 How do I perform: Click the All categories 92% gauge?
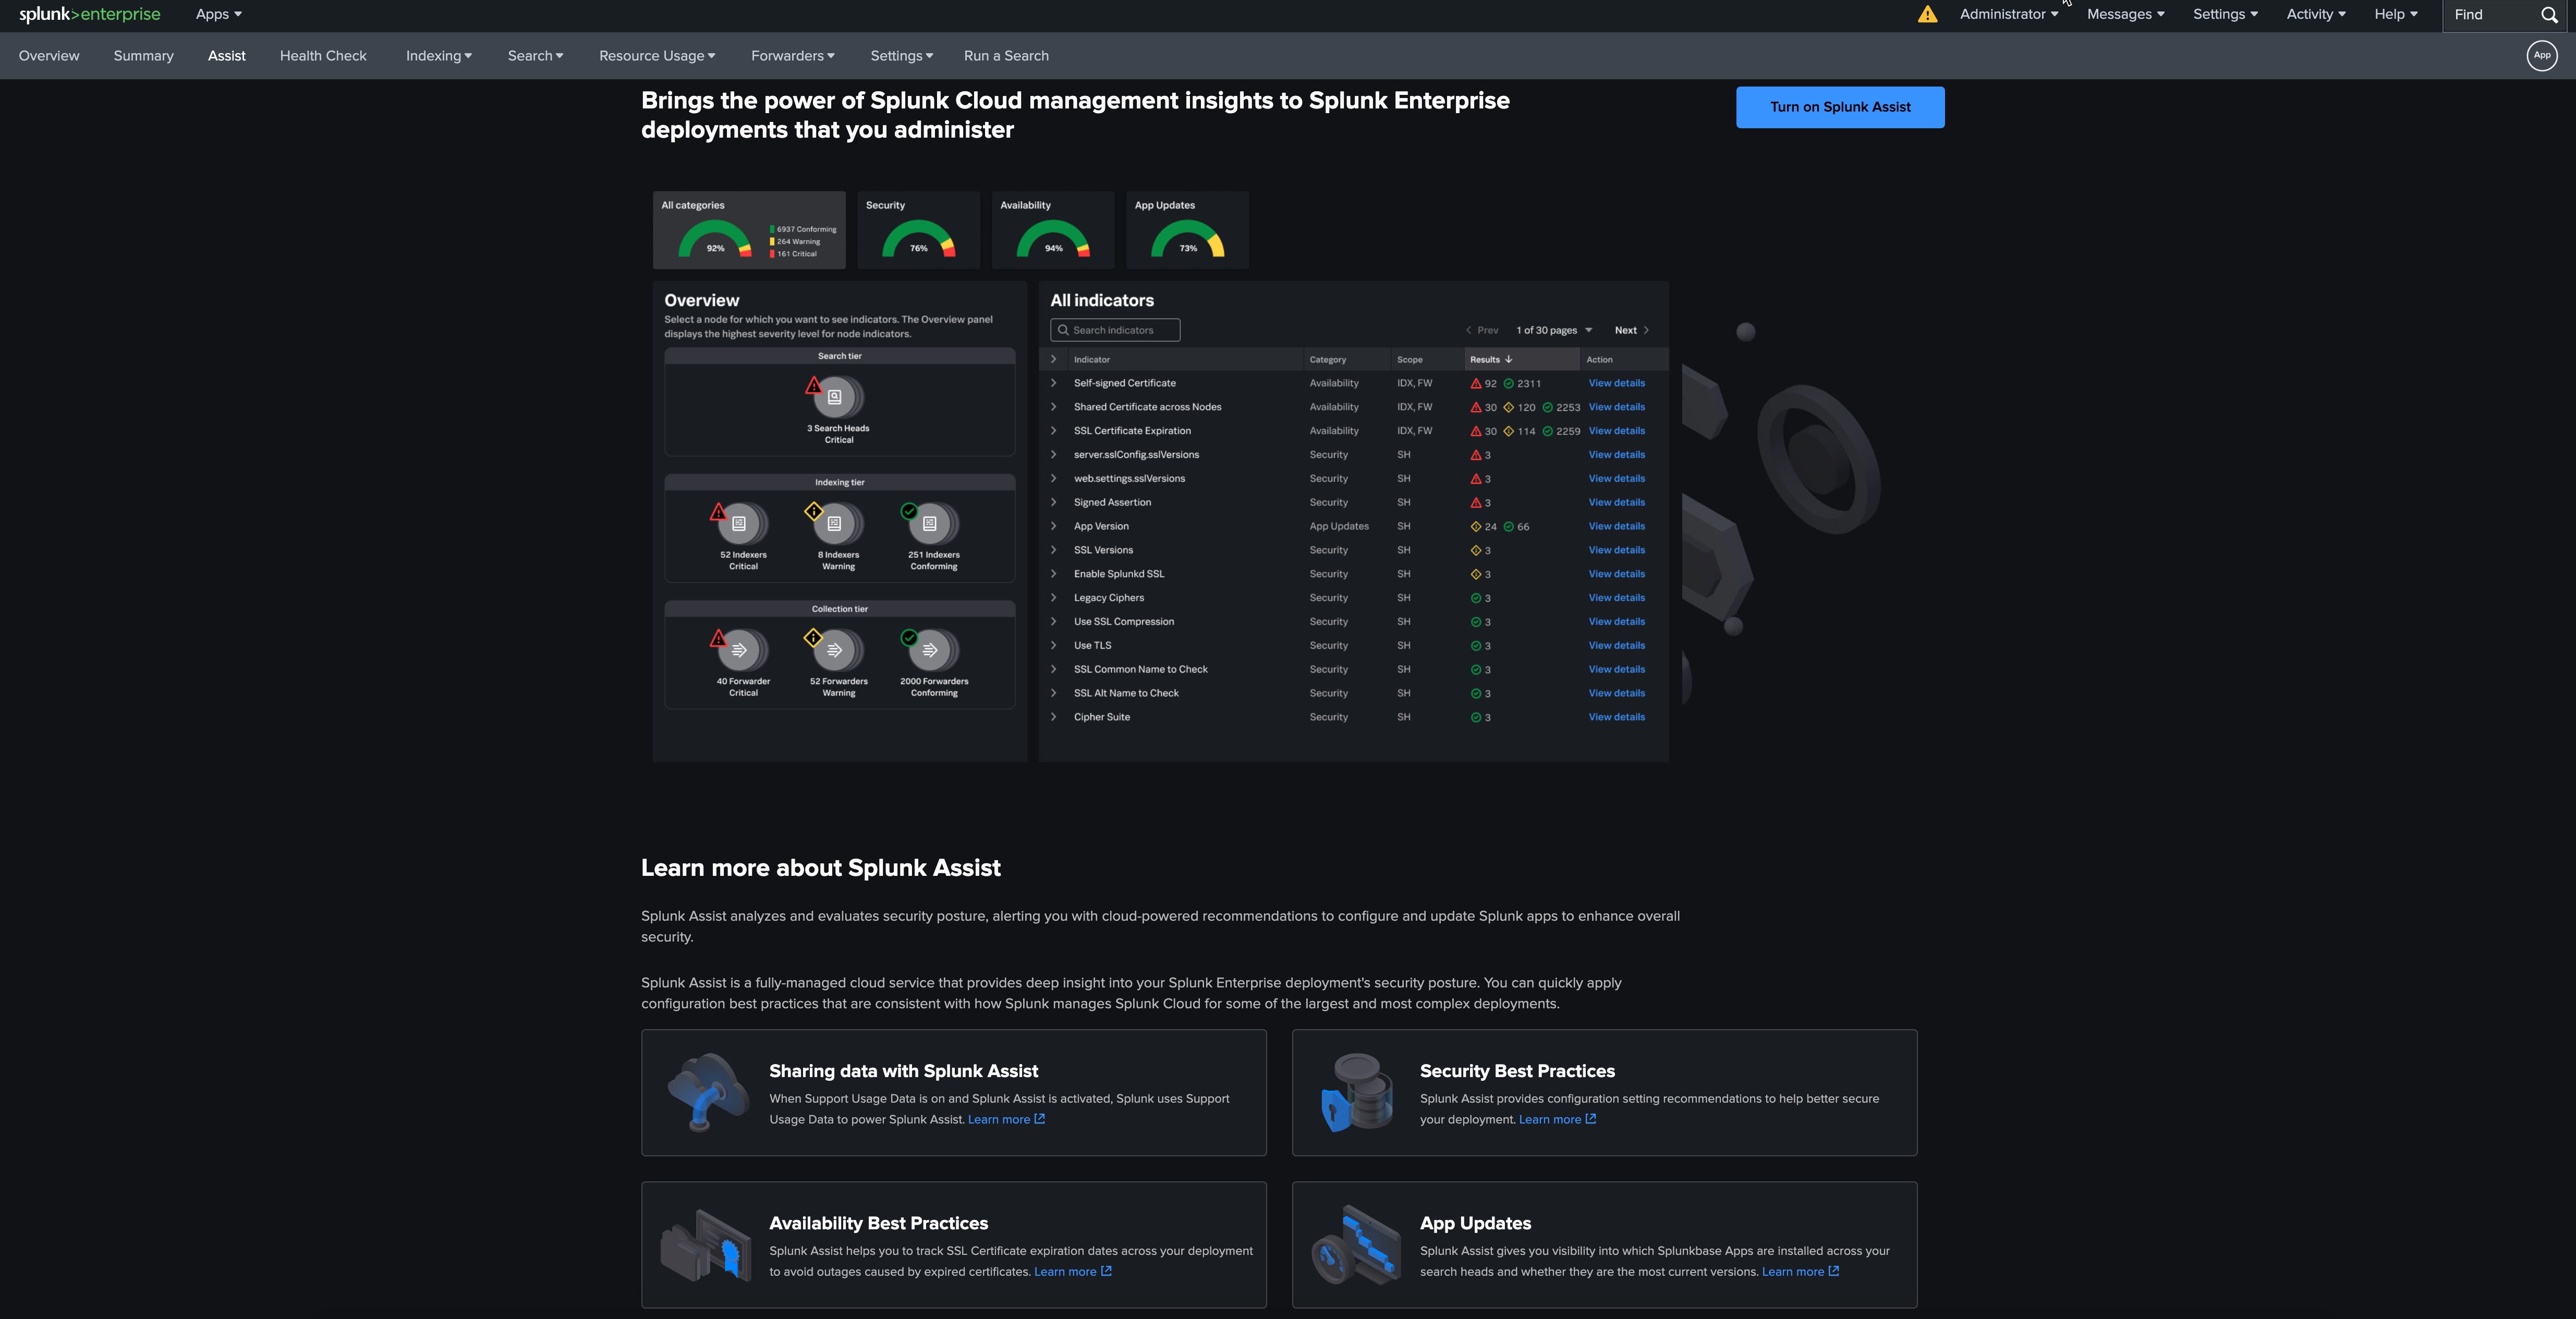[715, 240]
